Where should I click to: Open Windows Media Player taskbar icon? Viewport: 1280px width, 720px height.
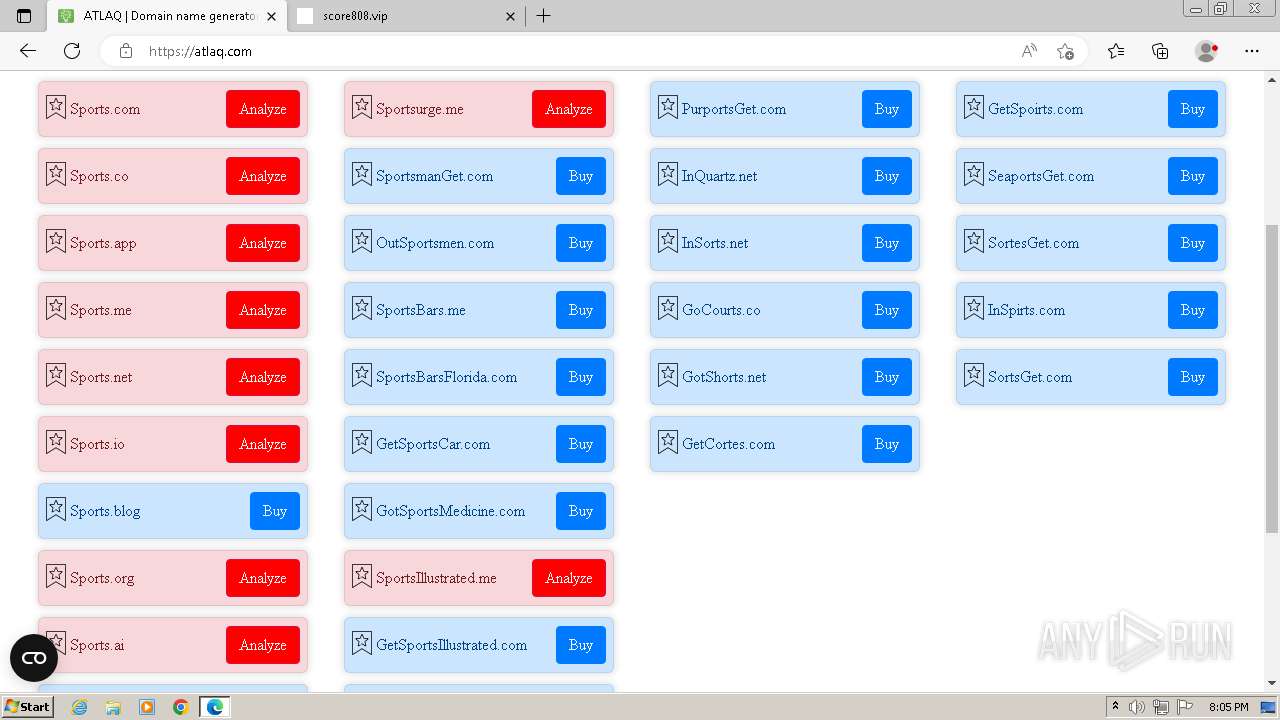[x=147, y=707]
